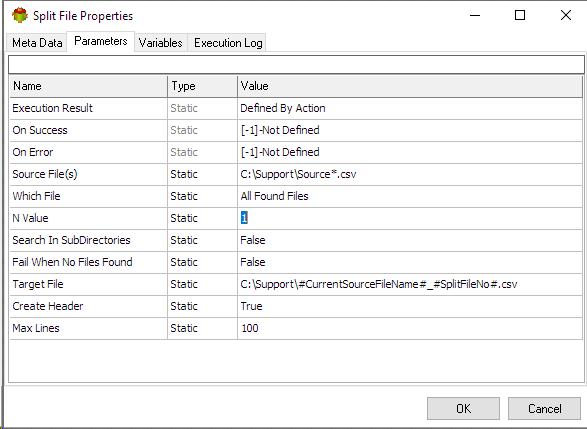Select the Which File name cell
The image size is (587, 429).
click(89, 196)
